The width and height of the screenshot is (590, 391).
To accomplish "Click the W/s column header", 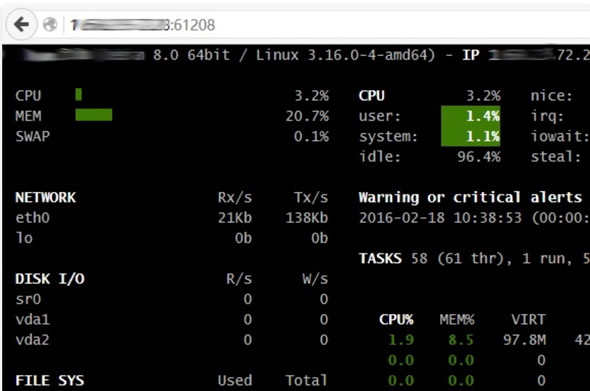I will 315,278.
